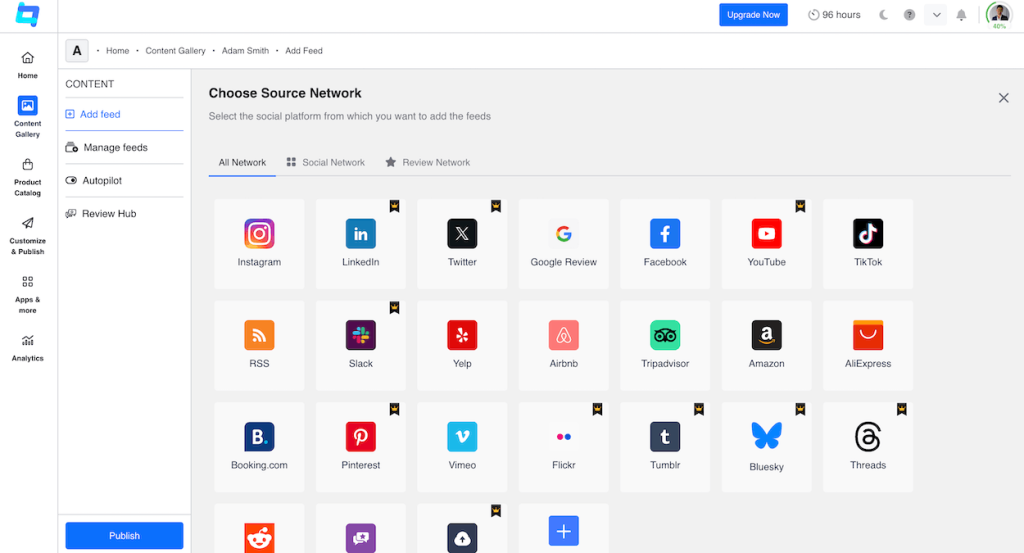Click the blue Publish button
Viewport: 1024px width, 553px height.
124,535
